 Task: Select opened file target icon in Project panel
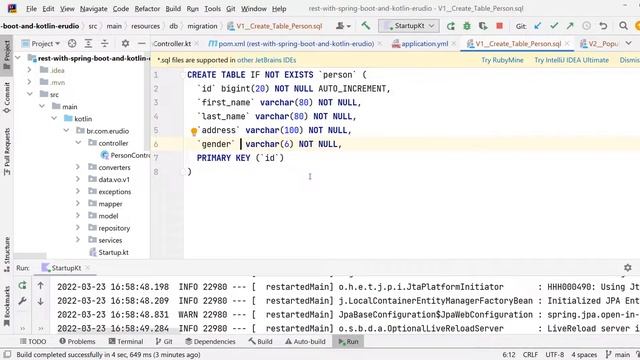[x=72, y=43]
